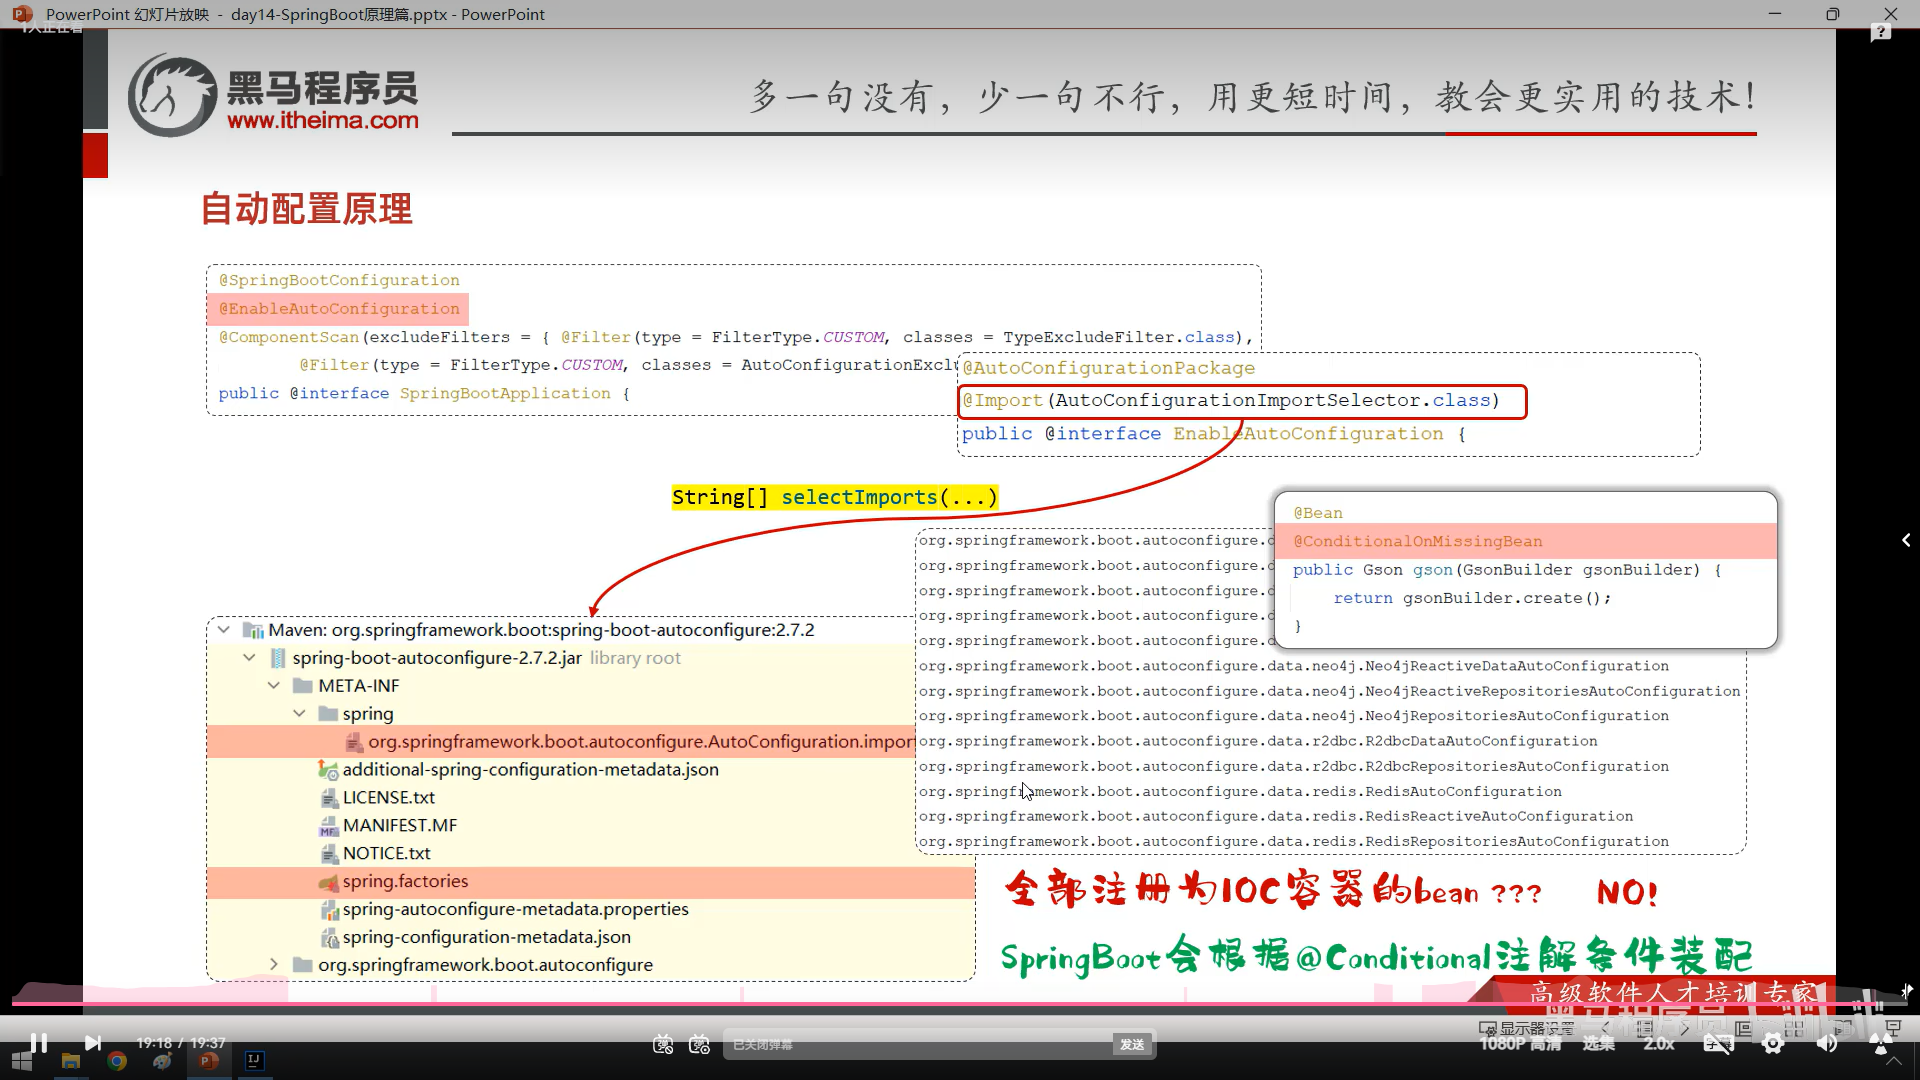
Task: Toggle the danmaku display icon
Action: pyautogui.click(x=663, y=1044)
